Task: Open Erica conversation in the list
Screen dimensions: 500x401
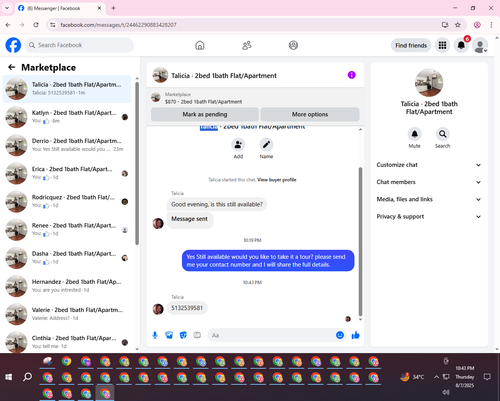Action: point(67,173)
